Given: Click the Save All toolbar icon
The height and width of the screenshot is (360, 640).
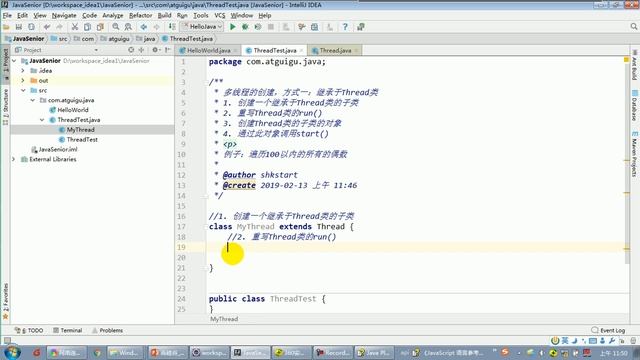Looking at the screenshot, I should coord(18,27).
